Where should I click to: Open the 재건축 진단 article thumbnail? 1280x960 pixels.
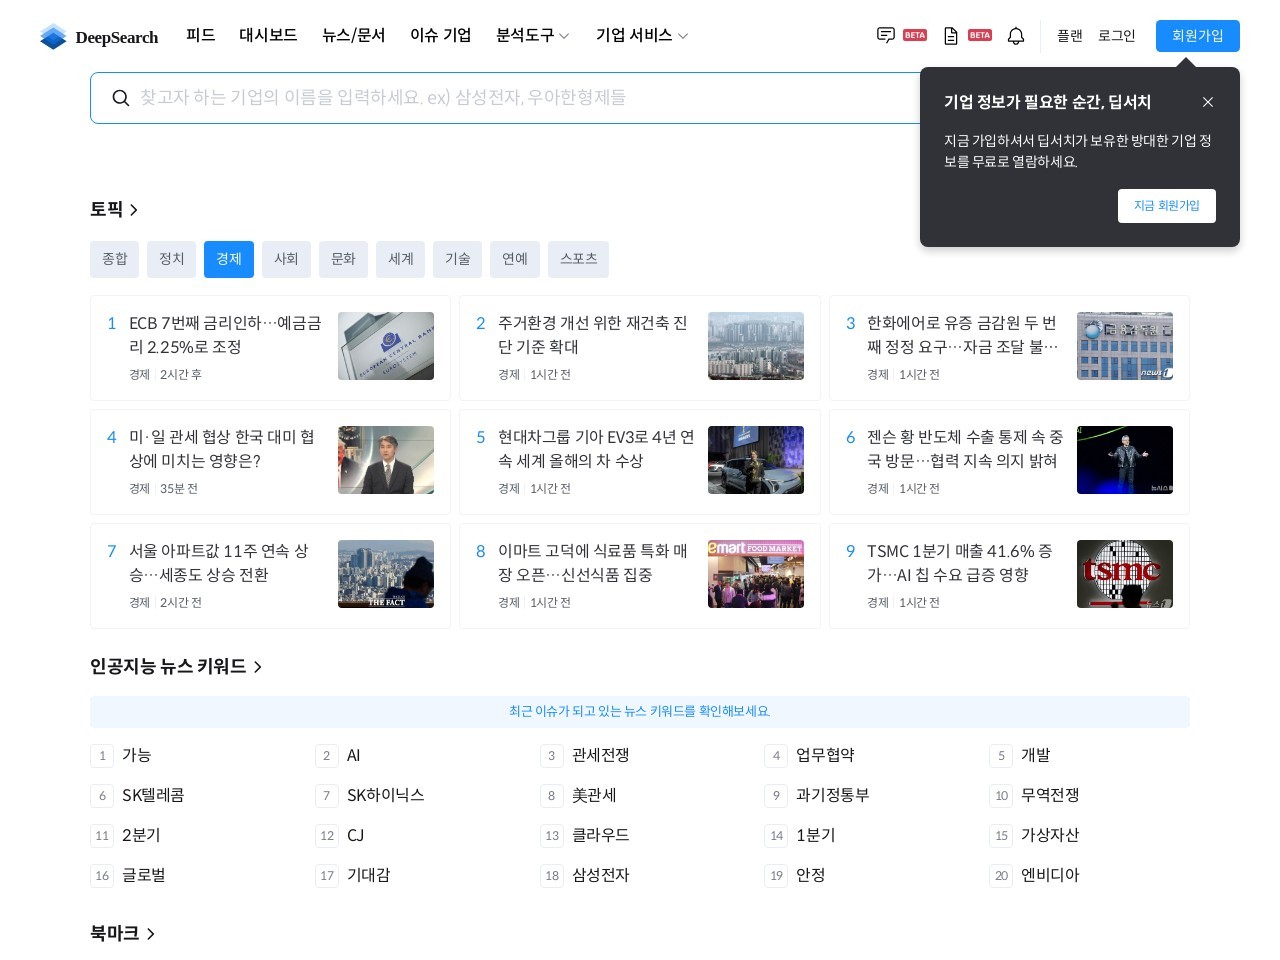[x=756, y=346]
